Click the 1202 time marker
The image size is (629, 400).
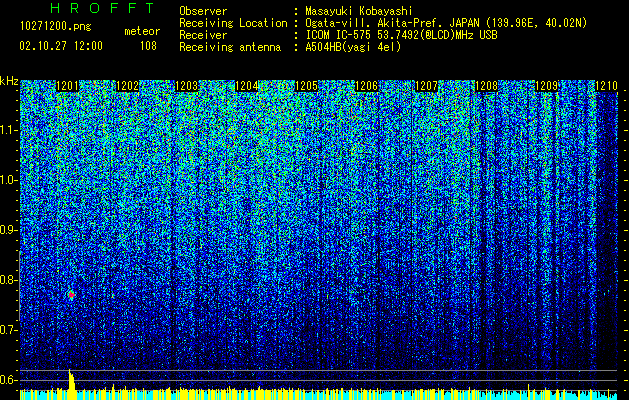pyautogui.click(x=127, y=86)
